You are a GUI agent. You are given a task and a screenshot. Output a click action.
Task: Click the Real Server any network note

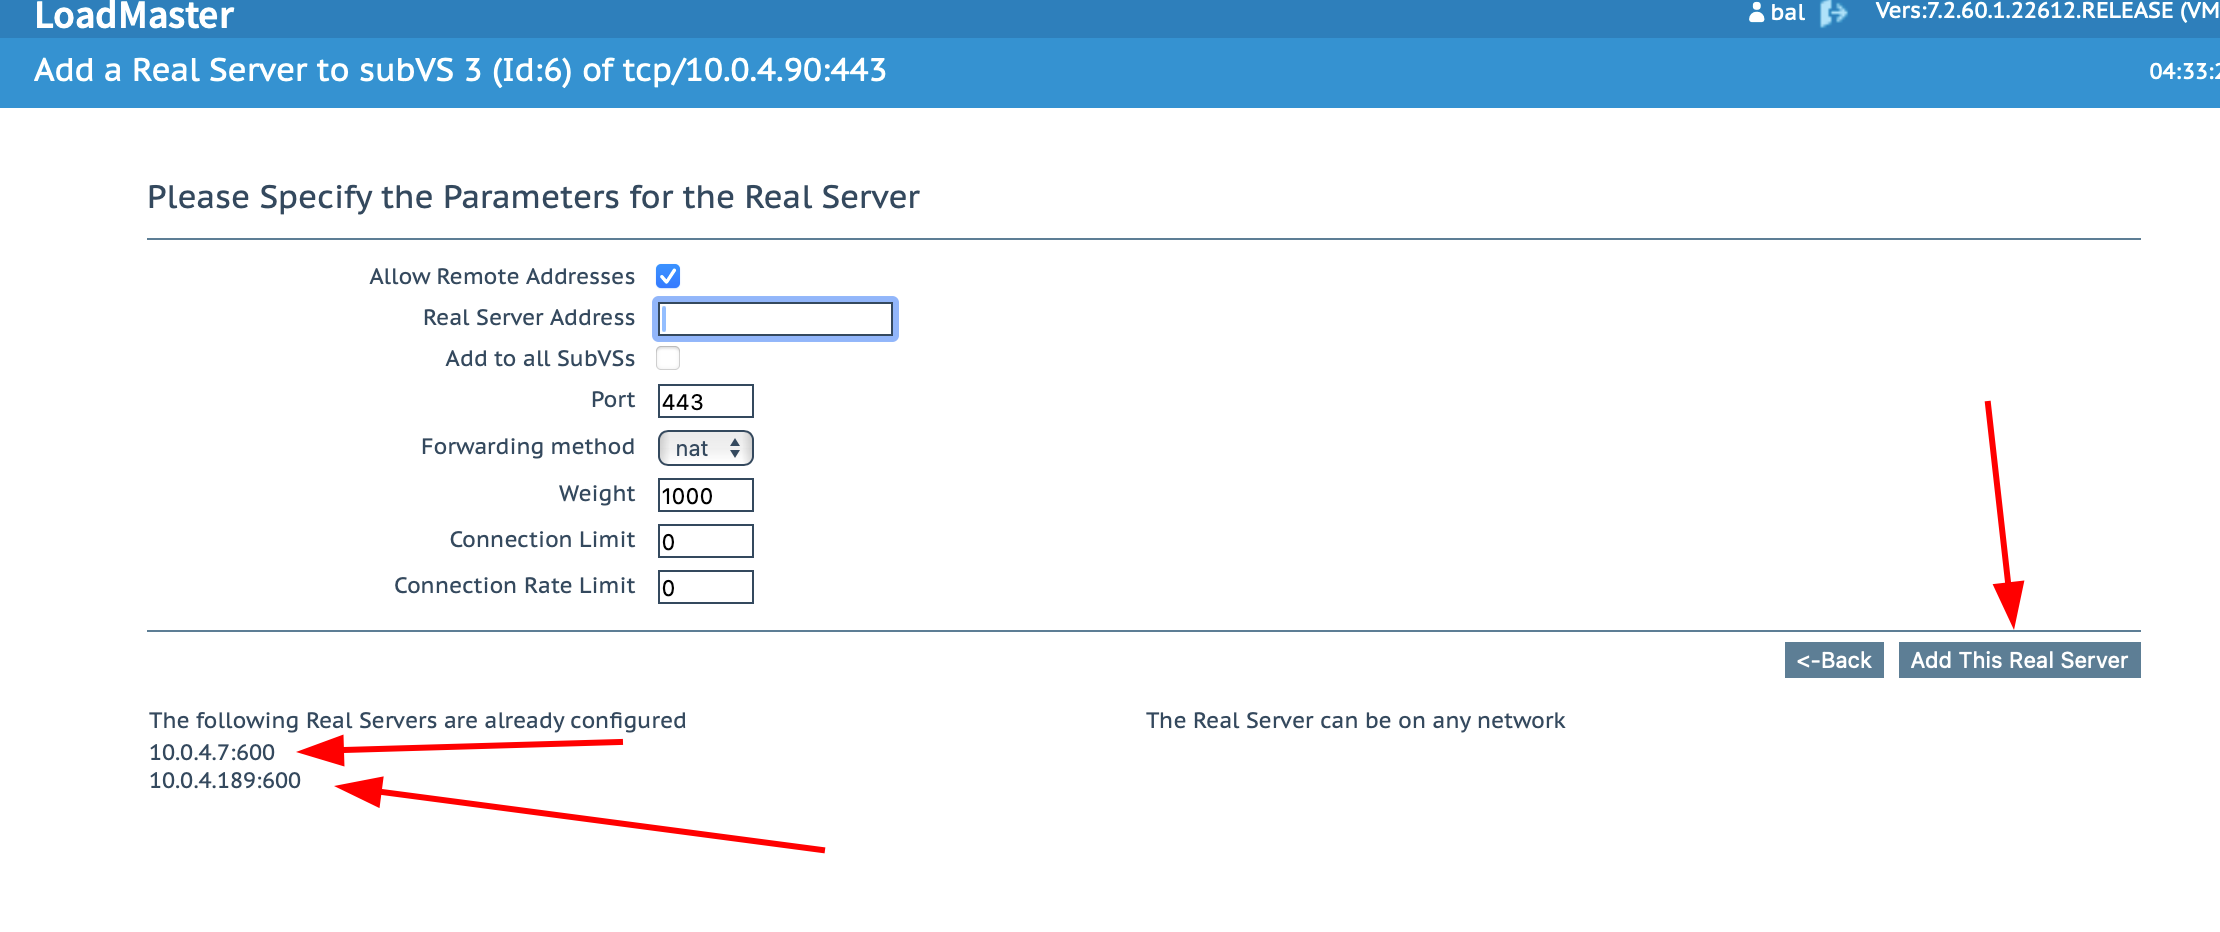pyautogui.click(x=1355, y=720)
